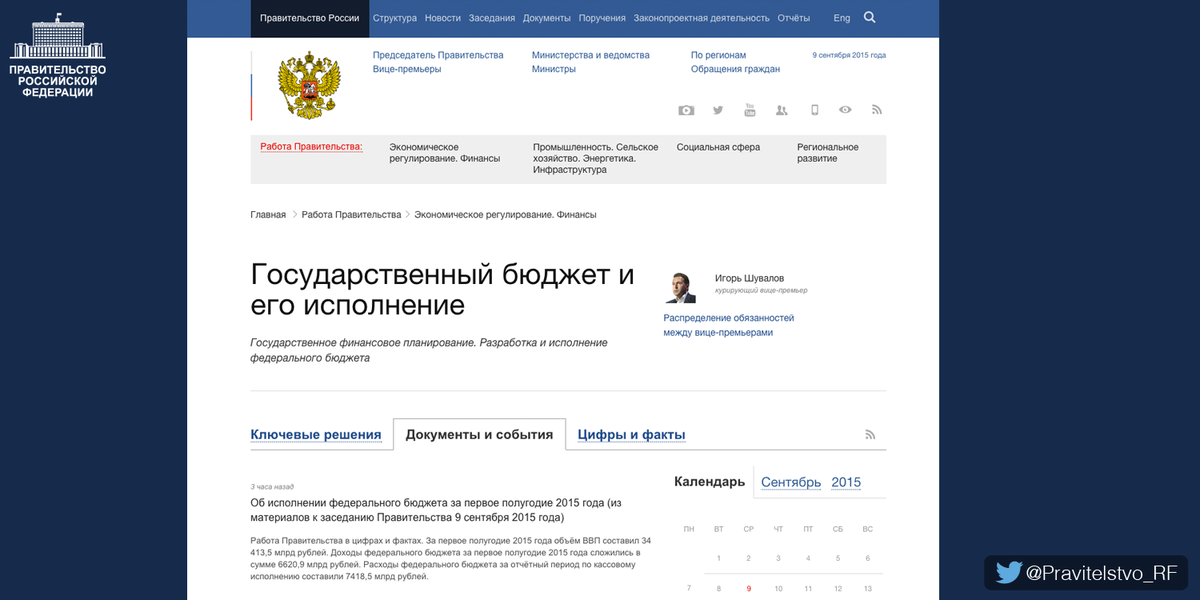Open Вице-премьеры link
The height and width of the screenshot is (600, 1200).
[407, 69]
